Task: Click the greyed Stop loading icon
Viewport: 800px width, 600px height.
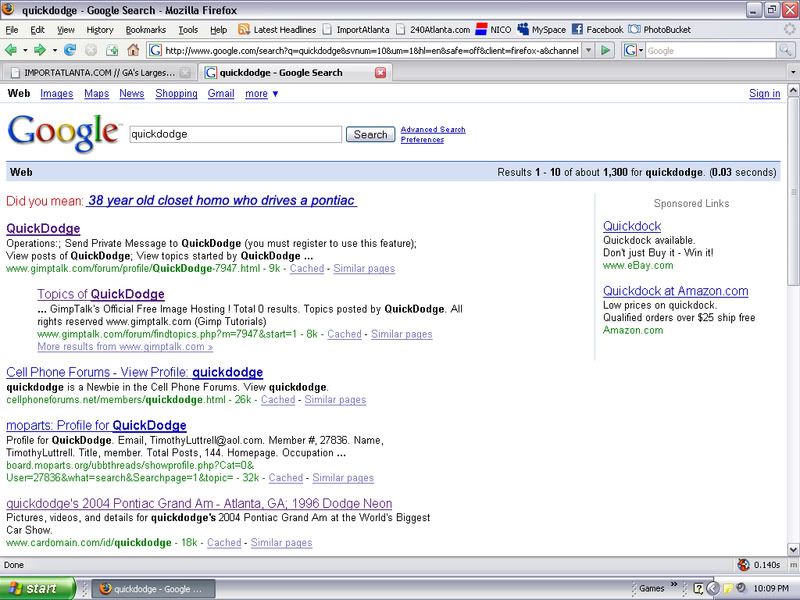Action: point(91,50)
